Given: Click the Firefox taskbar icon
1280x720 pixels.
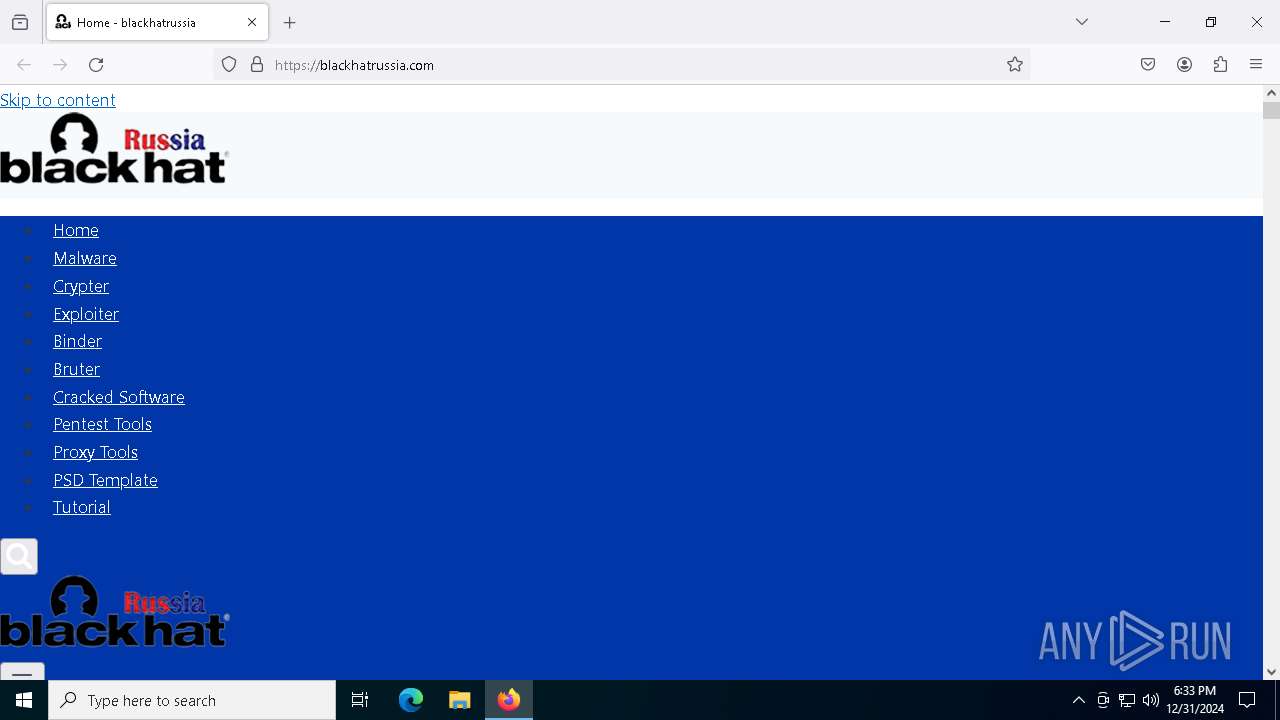Looking at the screenshot, I should 509,700.
